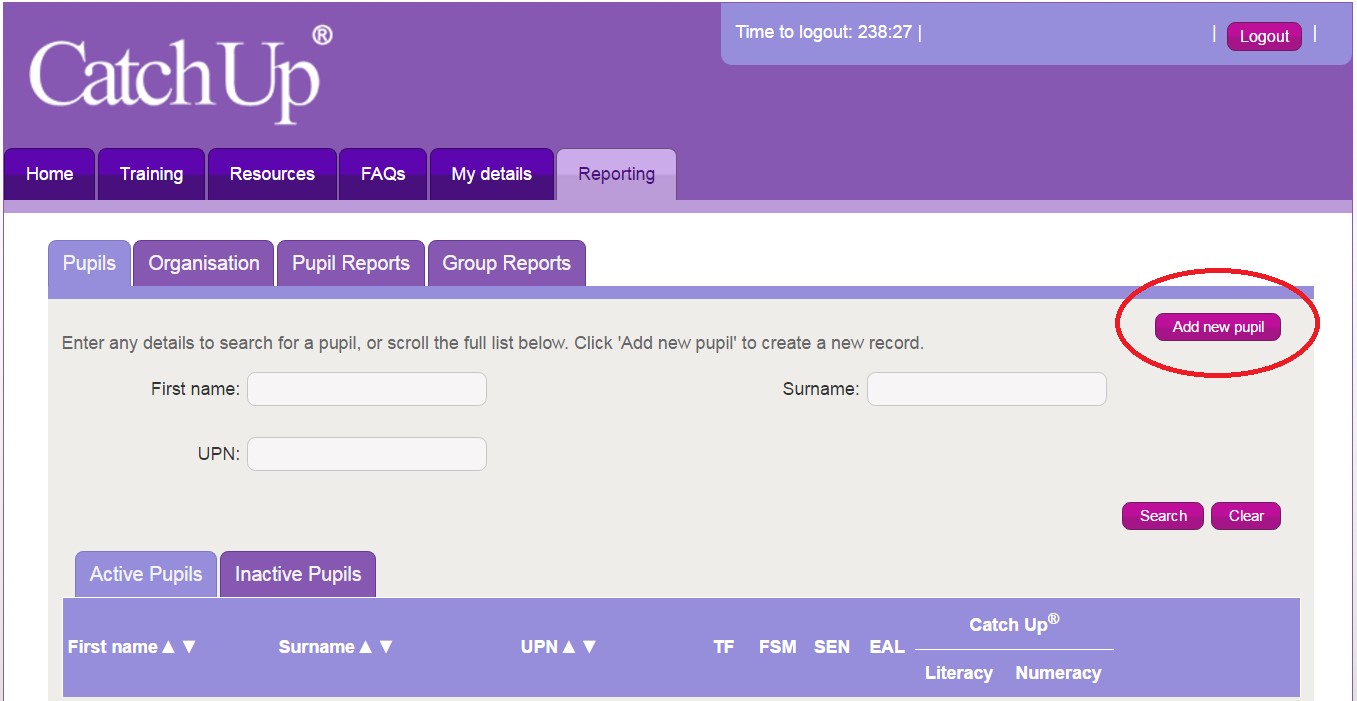Screen dimensions: 1357x701
Task: Open the Pupil Reports sub-tab
Action: [351, 264]
